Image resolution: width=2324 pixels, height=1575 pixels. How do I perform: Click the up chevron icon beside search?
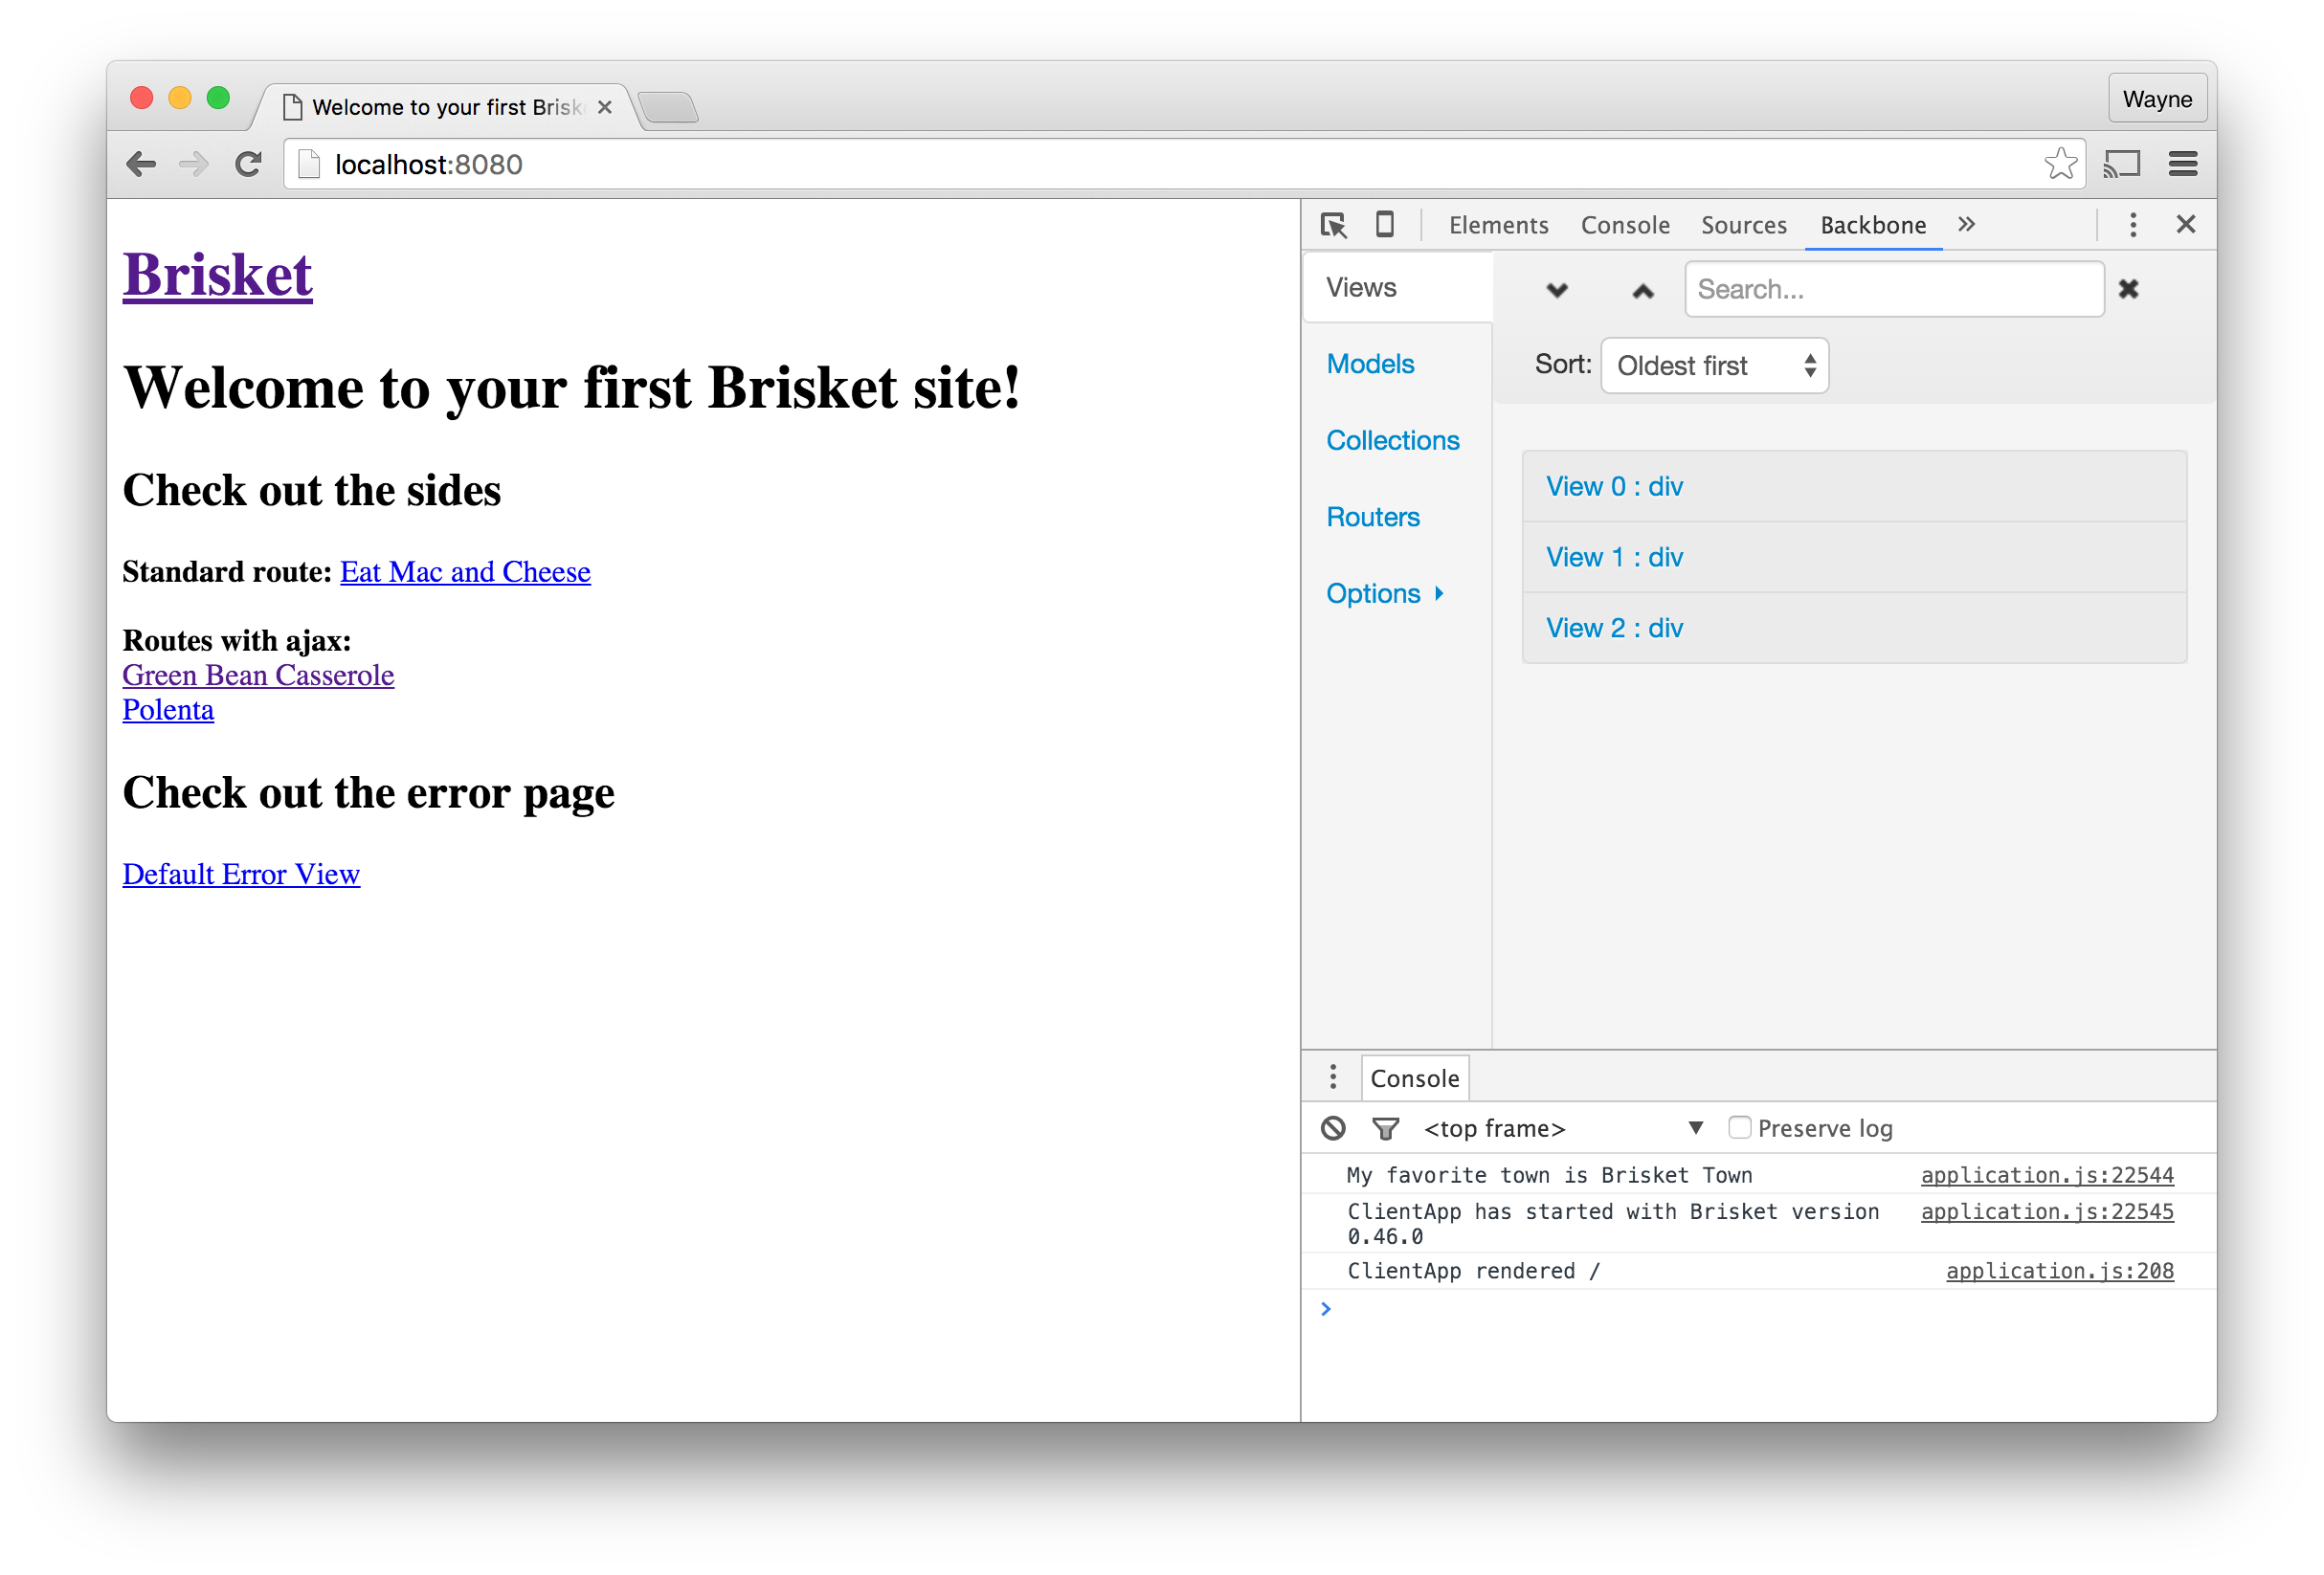click(1642, 291)
